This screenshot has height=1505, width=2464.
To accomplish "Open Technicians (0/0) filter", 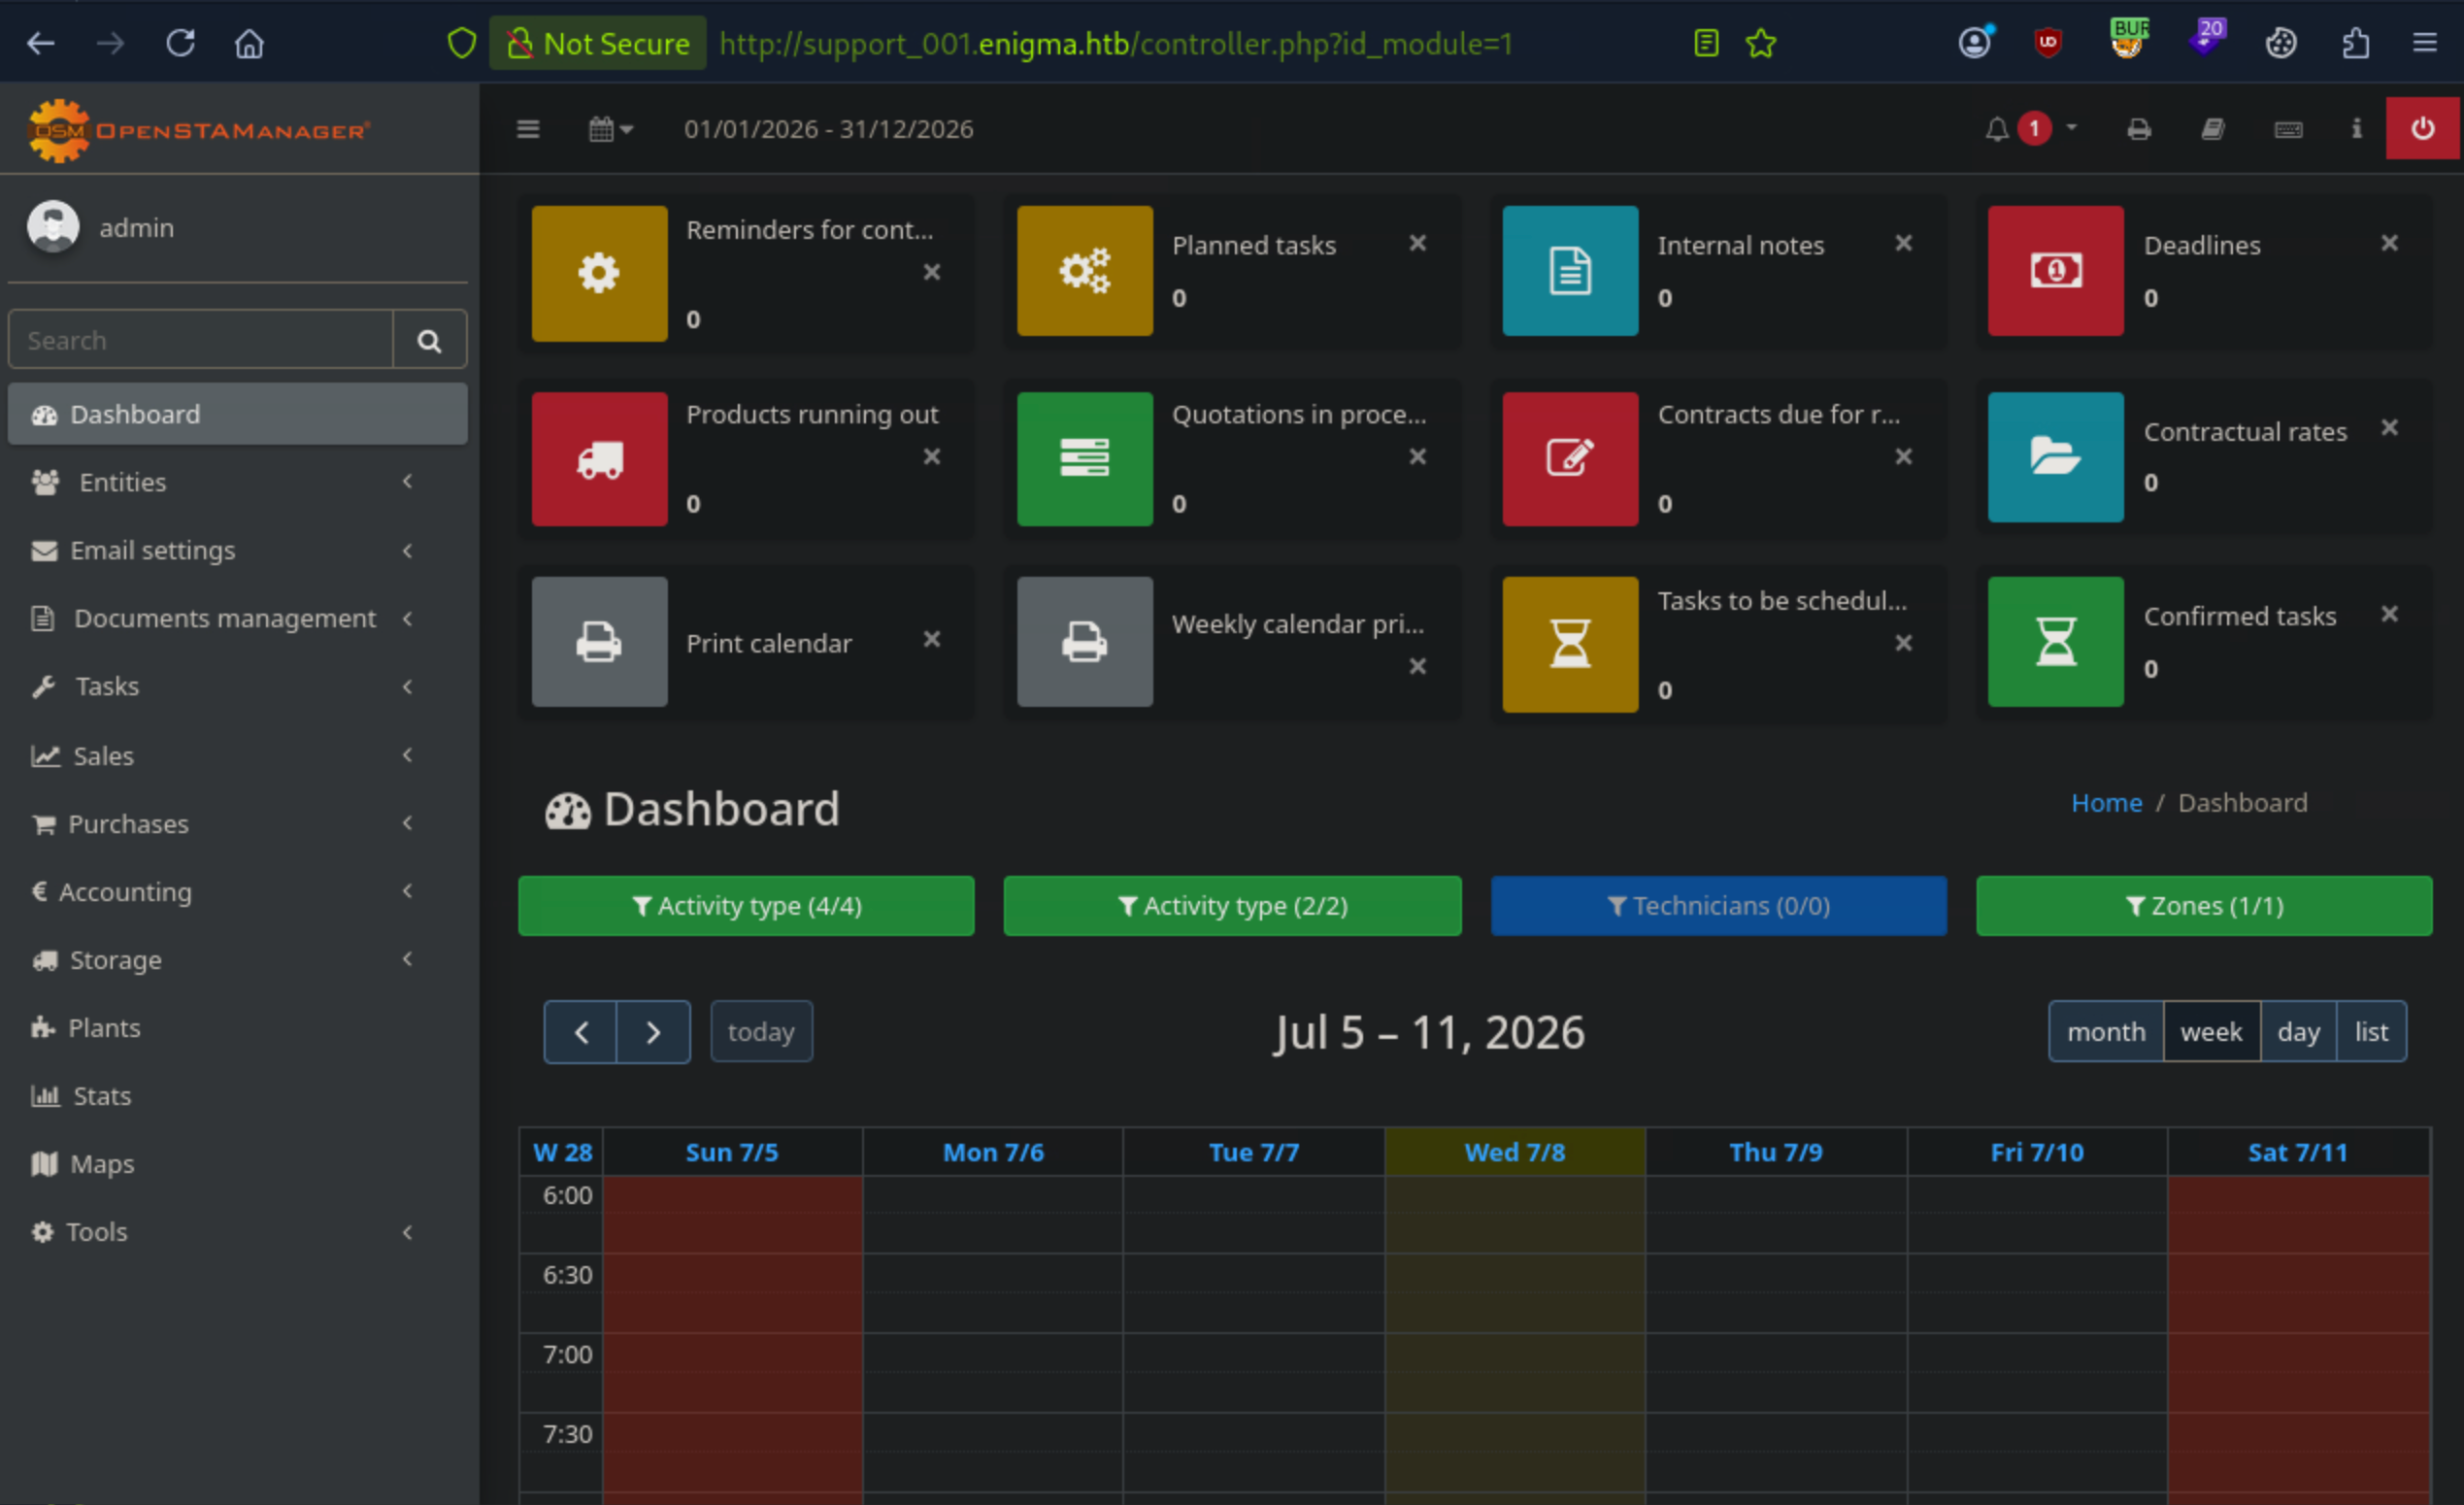I will 1718,906.
